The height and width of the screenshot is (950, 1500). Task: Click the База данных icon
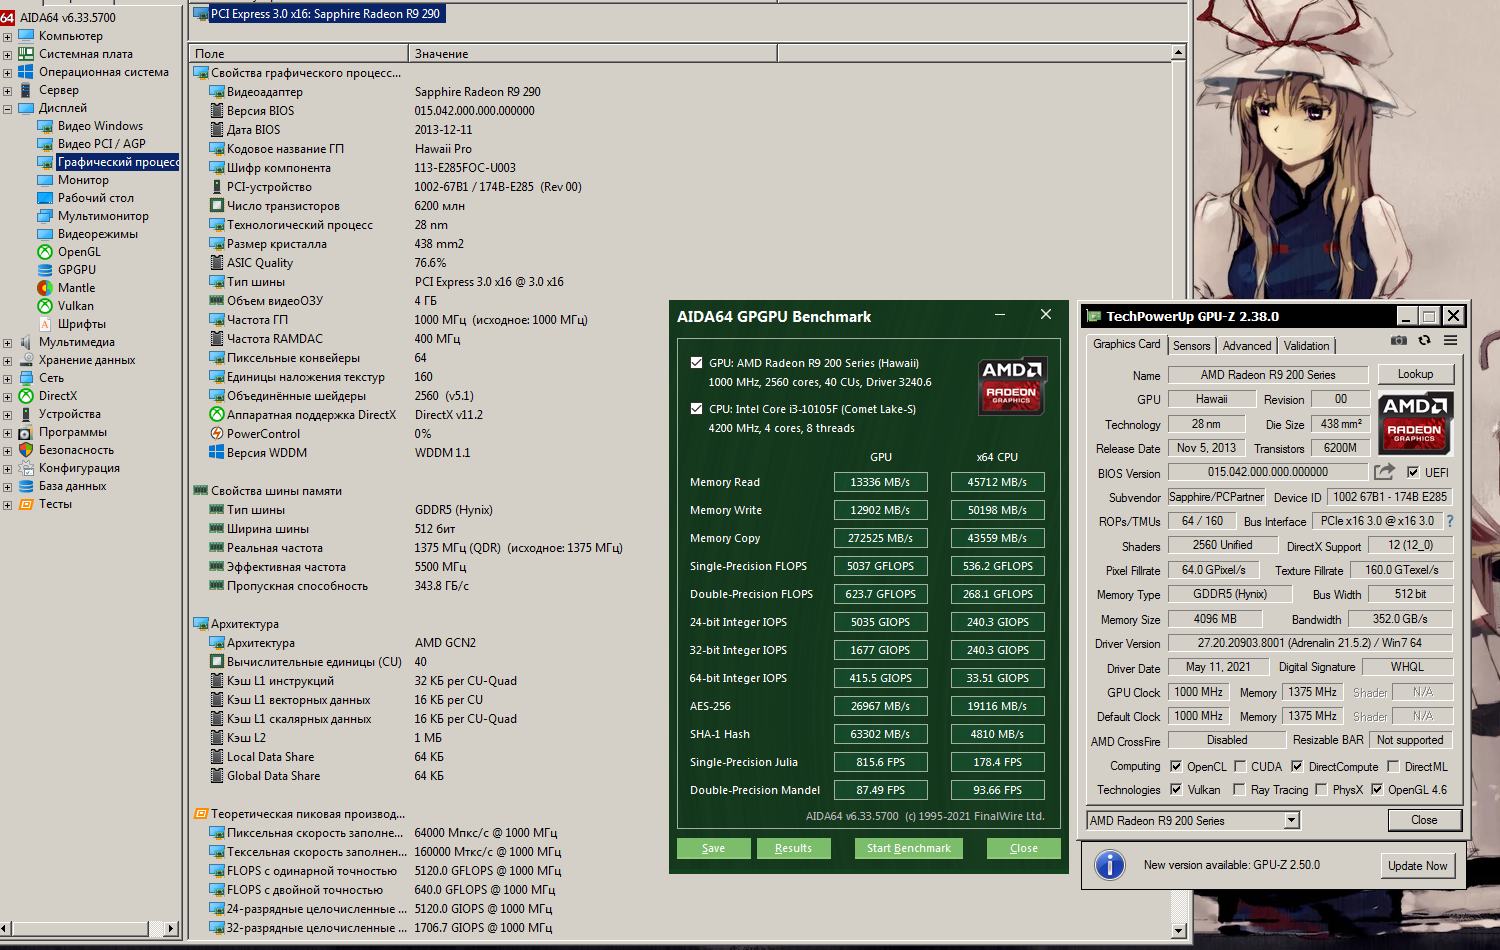pos(26,486)
